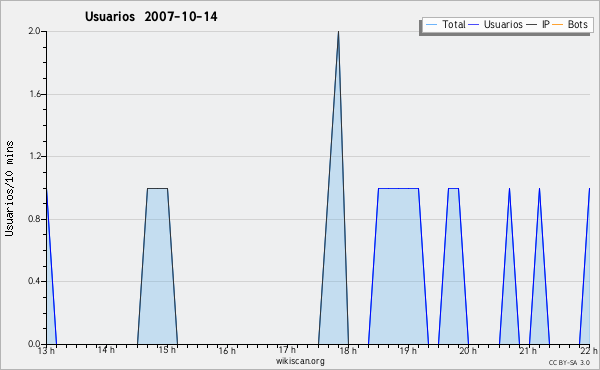This screenshot has width=600, height=370.
Task: Click the plateau top near 15 h
Action: 157,188
